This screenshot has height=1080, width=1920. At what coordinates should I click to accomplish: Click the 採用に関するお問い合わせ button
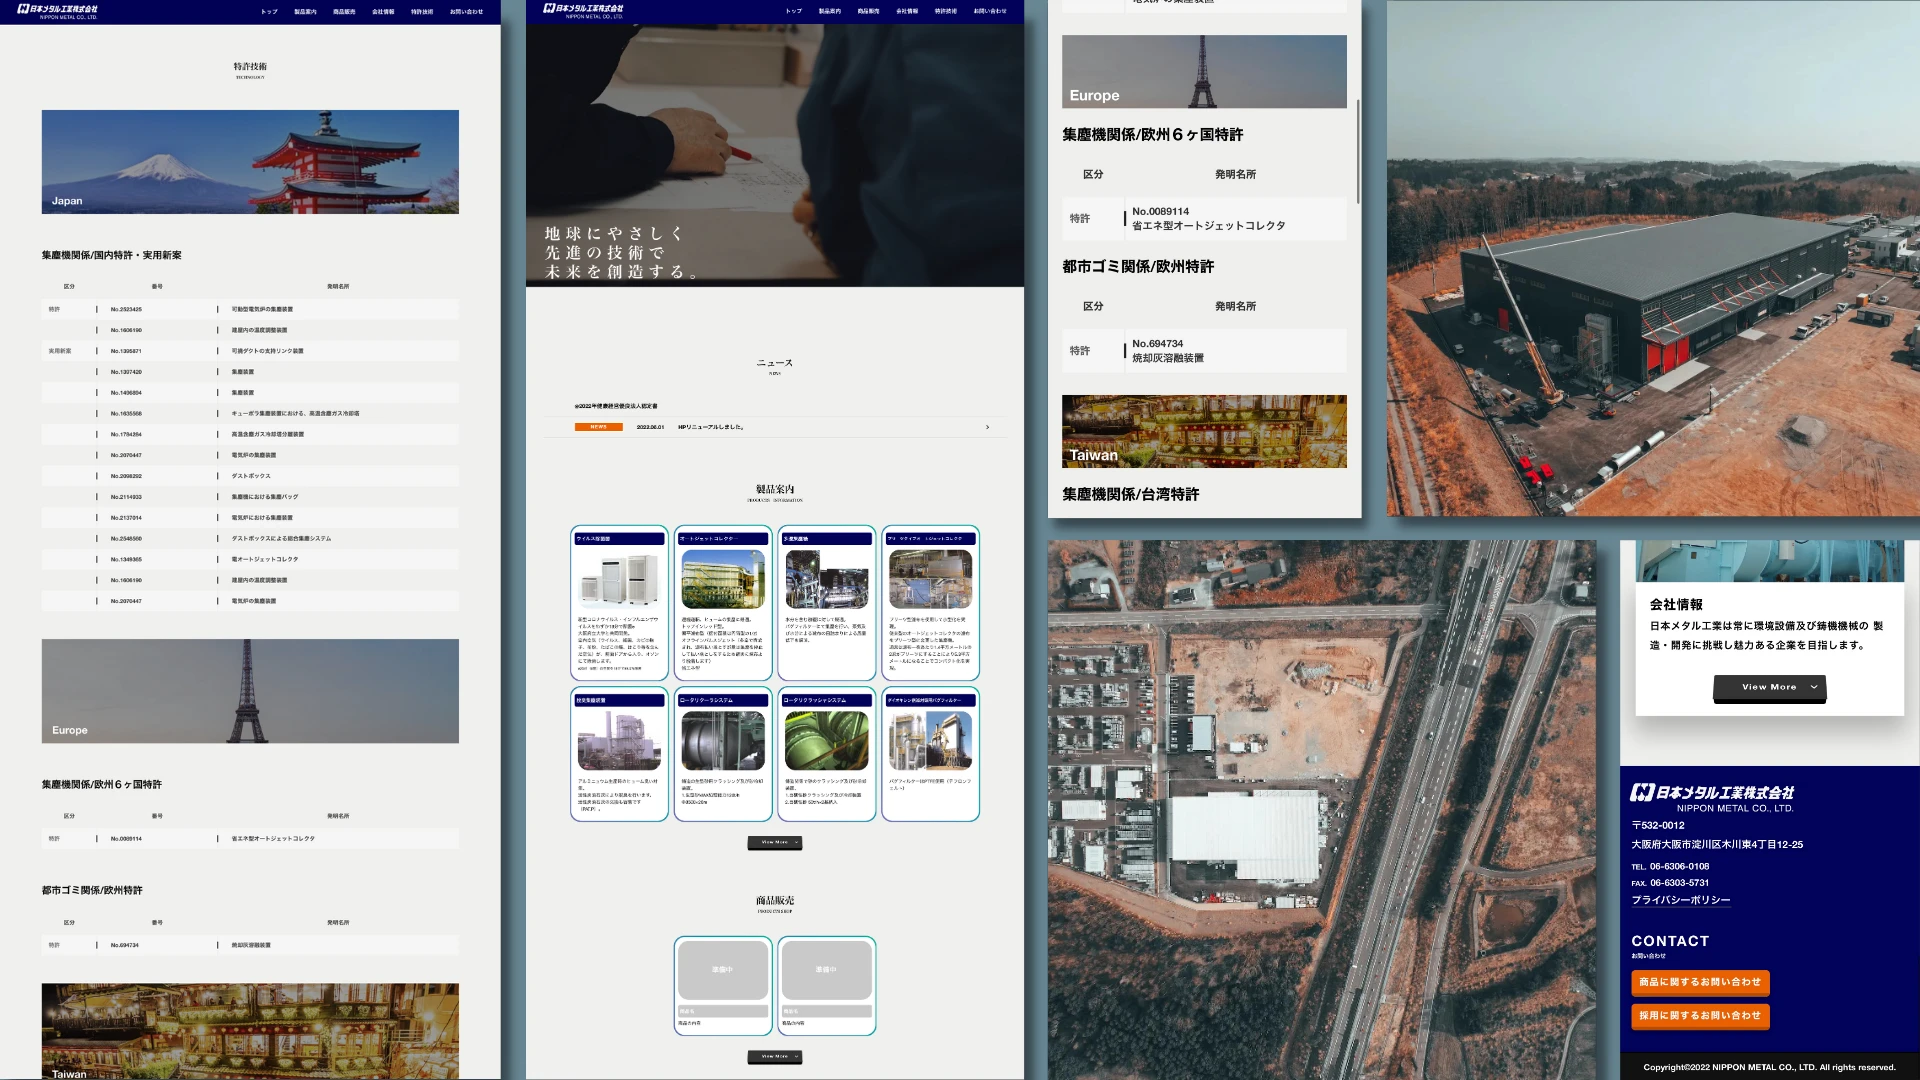pos(1700,1015)
